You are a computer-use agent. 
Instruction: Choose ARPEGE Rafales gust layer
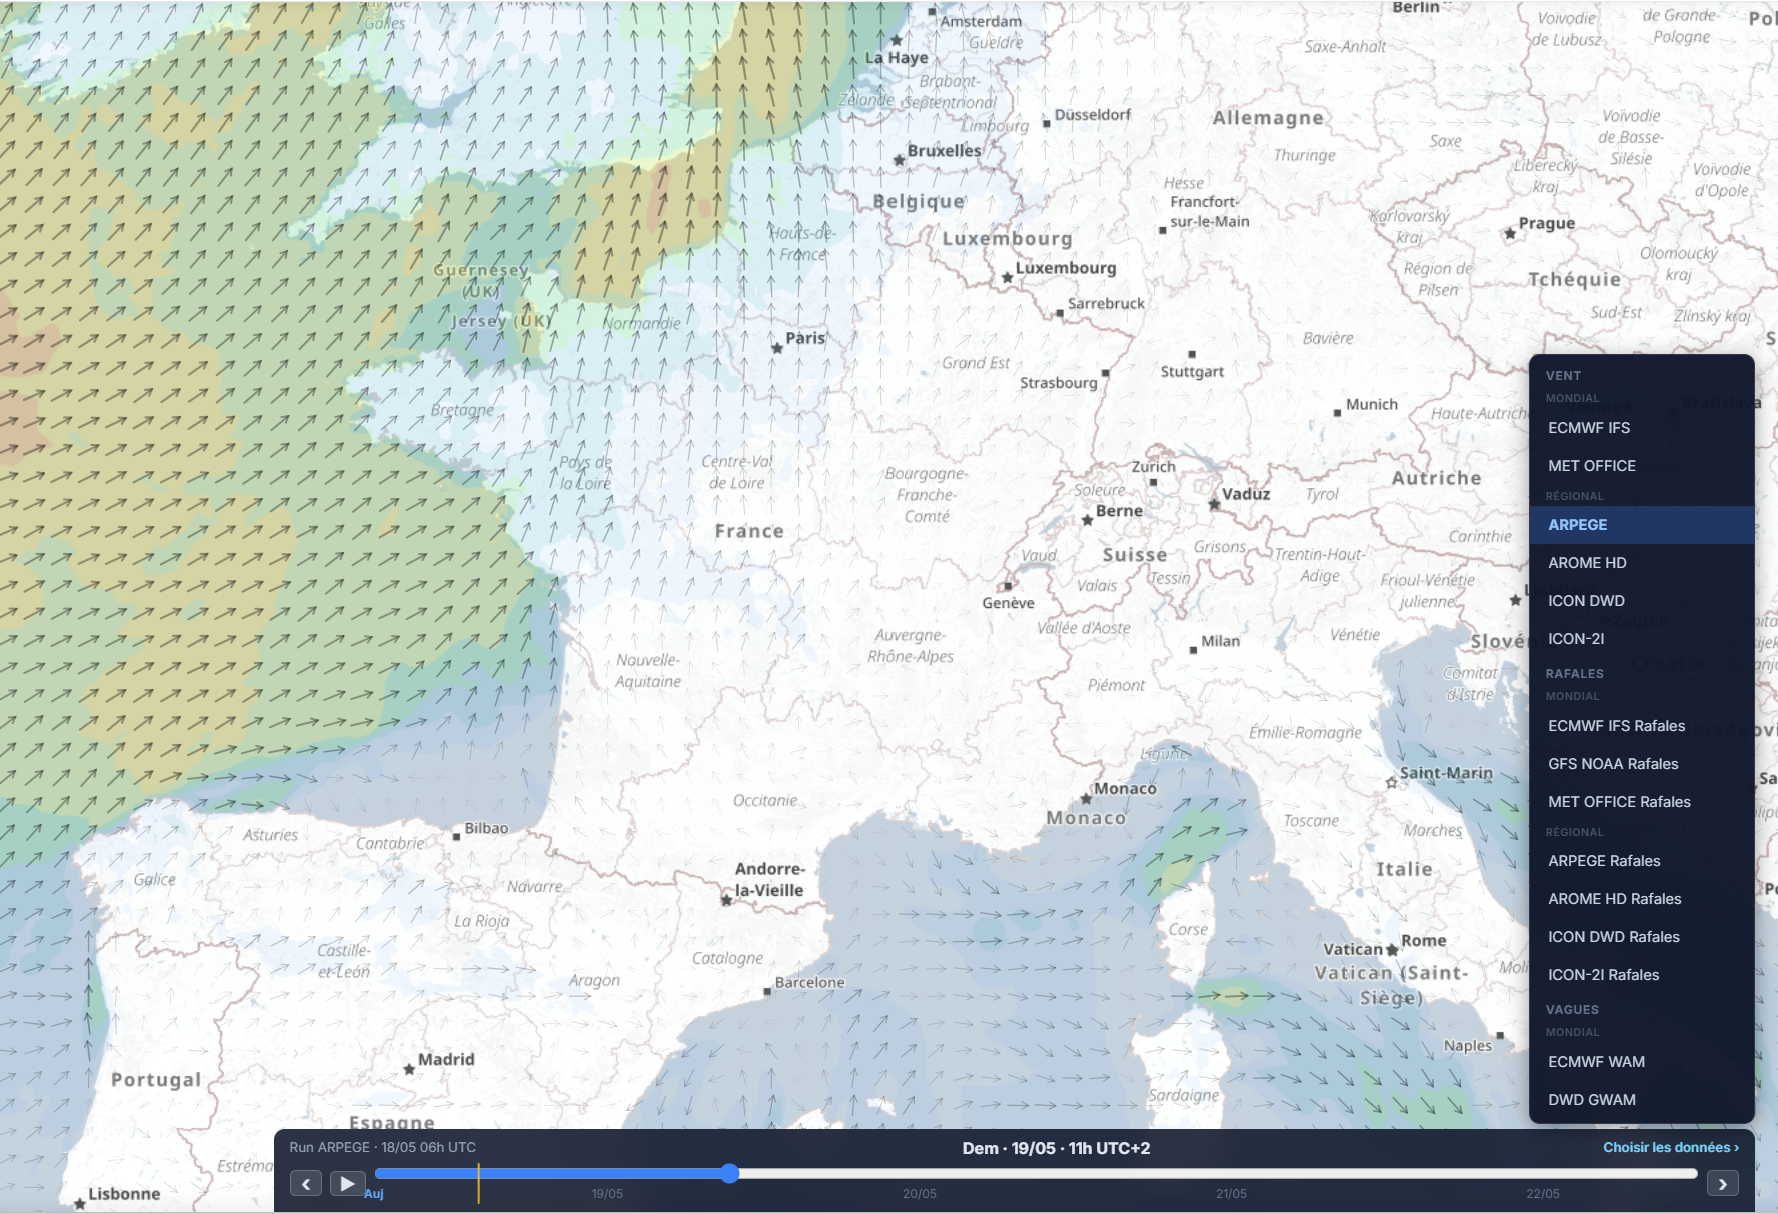[x=1642, y=861]
